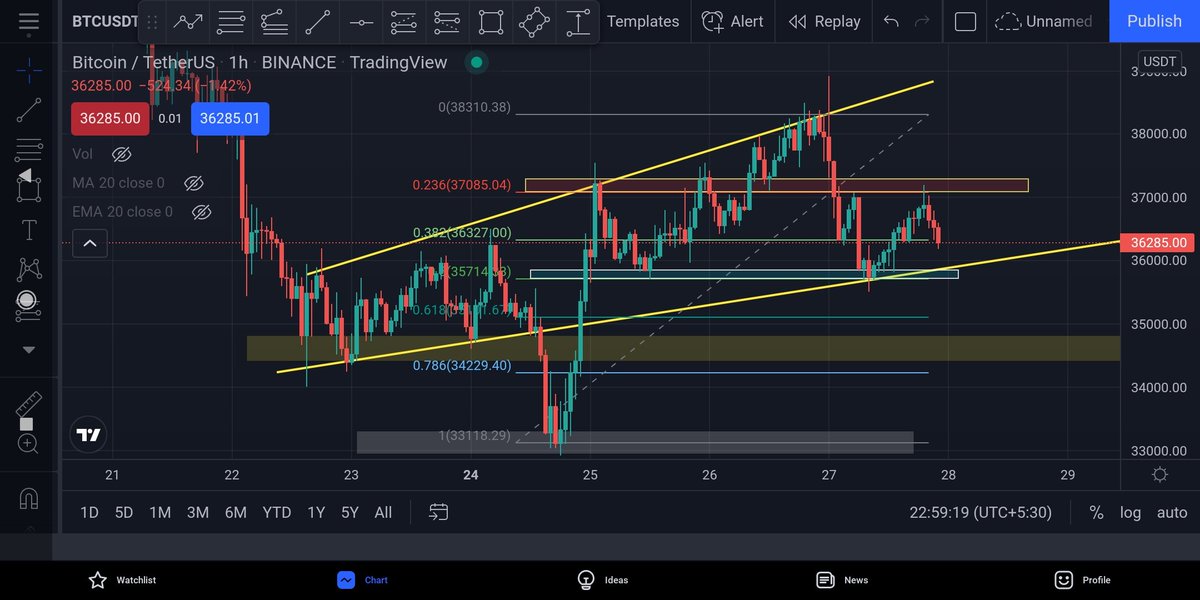Enter fullscreen chart mode
Image resolution: width=1200 pixels, height=600 pixels.
point(965,21)
